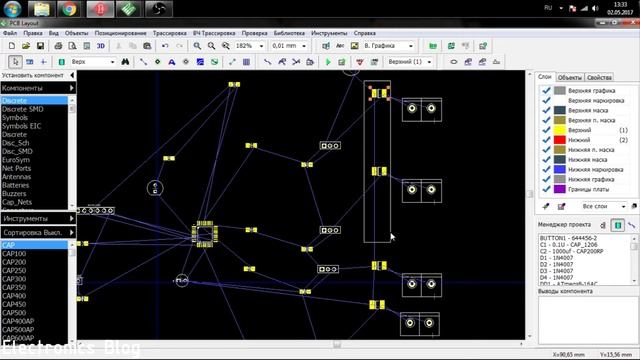The height and width of the screenshot is (360, 640).
Task: Save the current layout
Action: [x=40, y=46]
